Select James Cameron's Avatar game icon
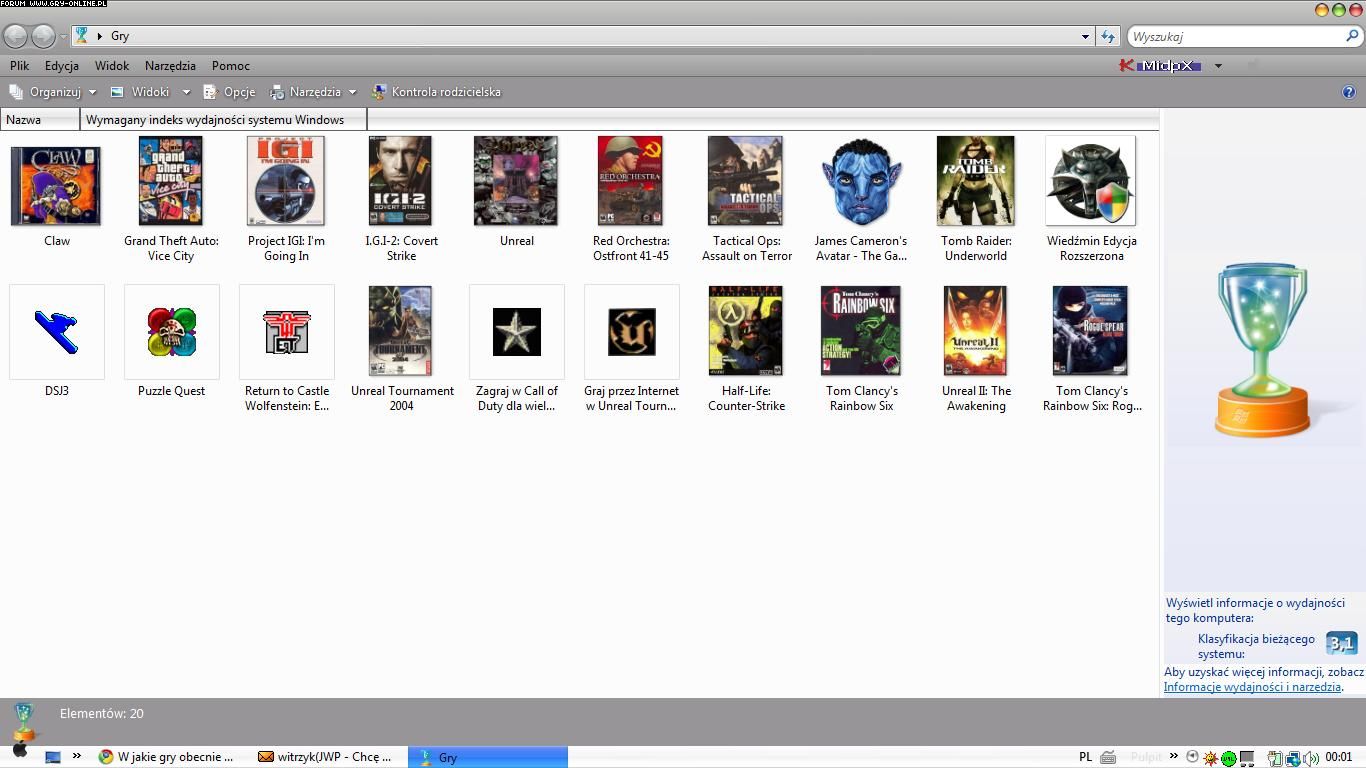1366x768 pixels. click(x=861, y=181)
